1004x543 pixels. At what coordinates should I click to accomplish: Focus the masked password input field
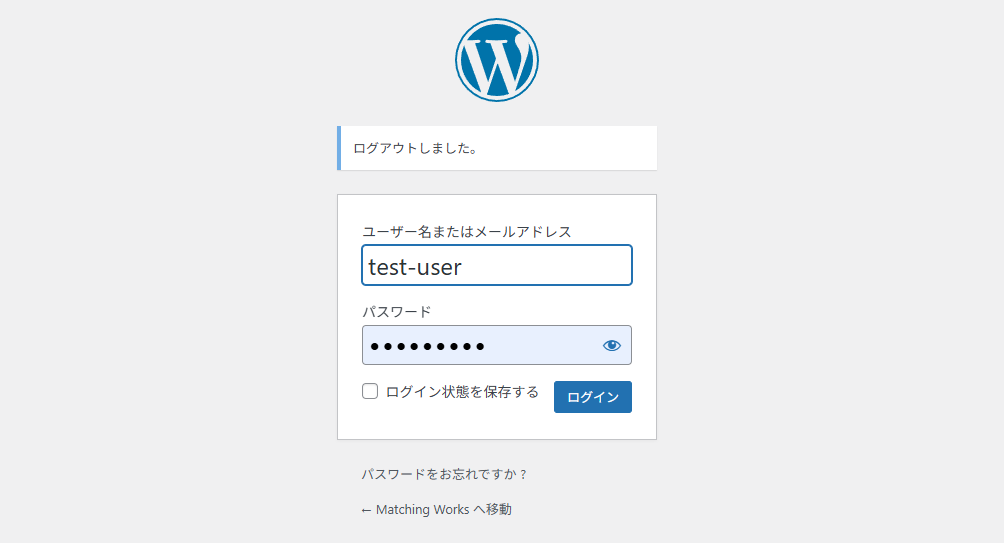pyautogui.click(x=480, y=346)
